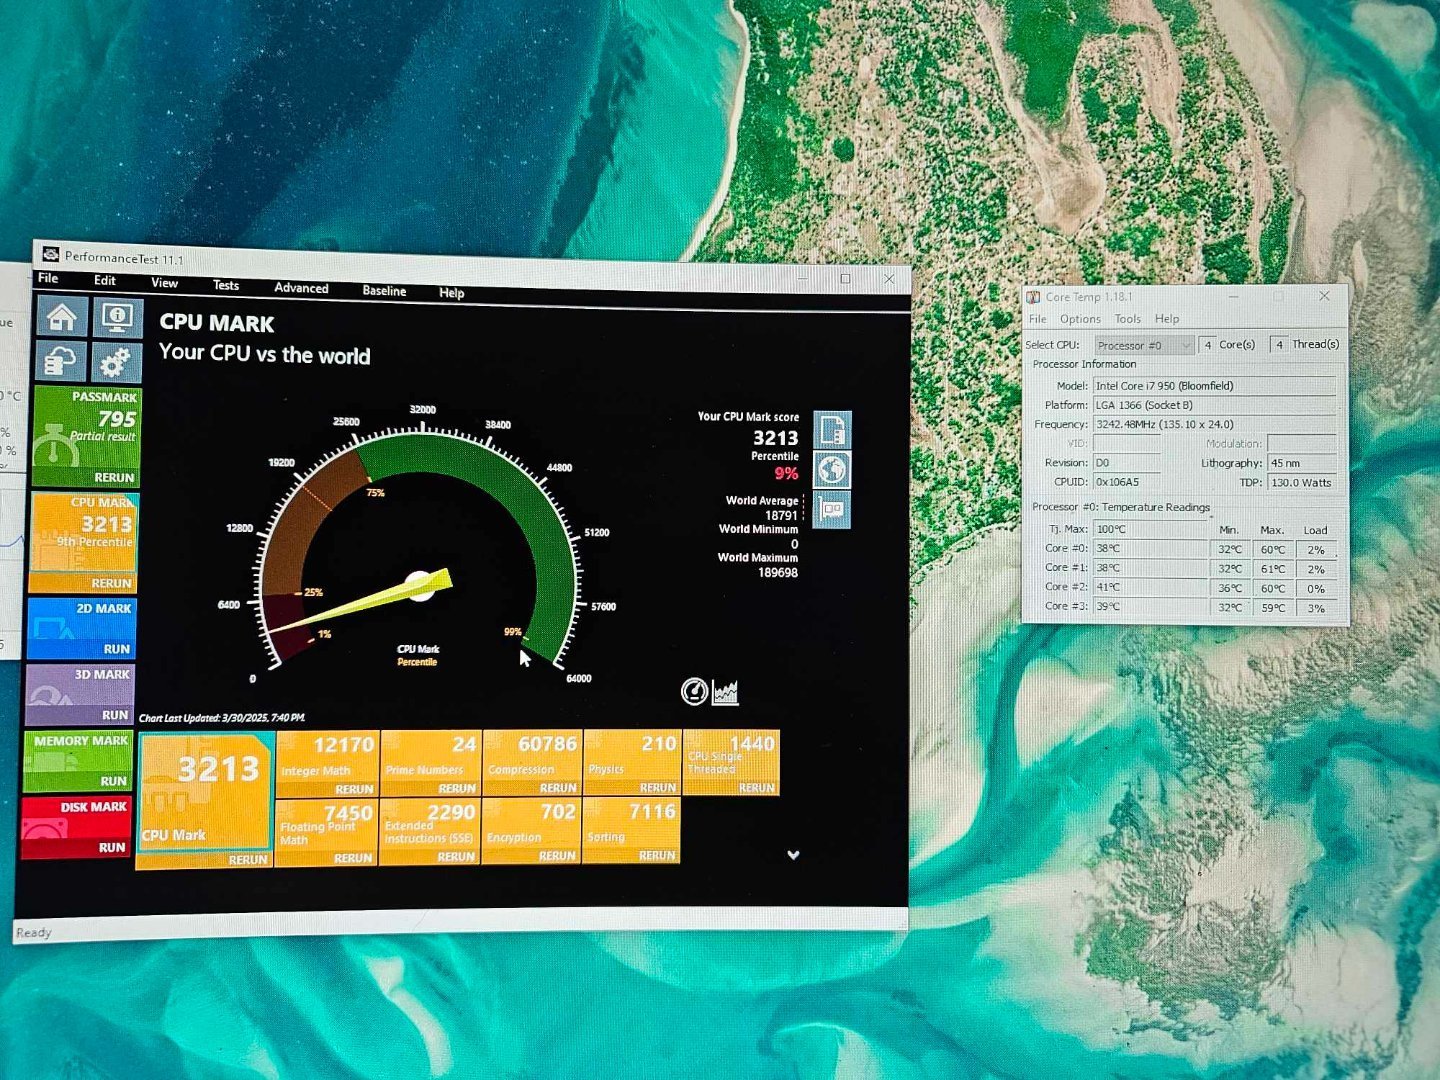Run the 2D Mark test
Image resolution: width=1440 pixels, height=1080 pixels.
(116, 649)
